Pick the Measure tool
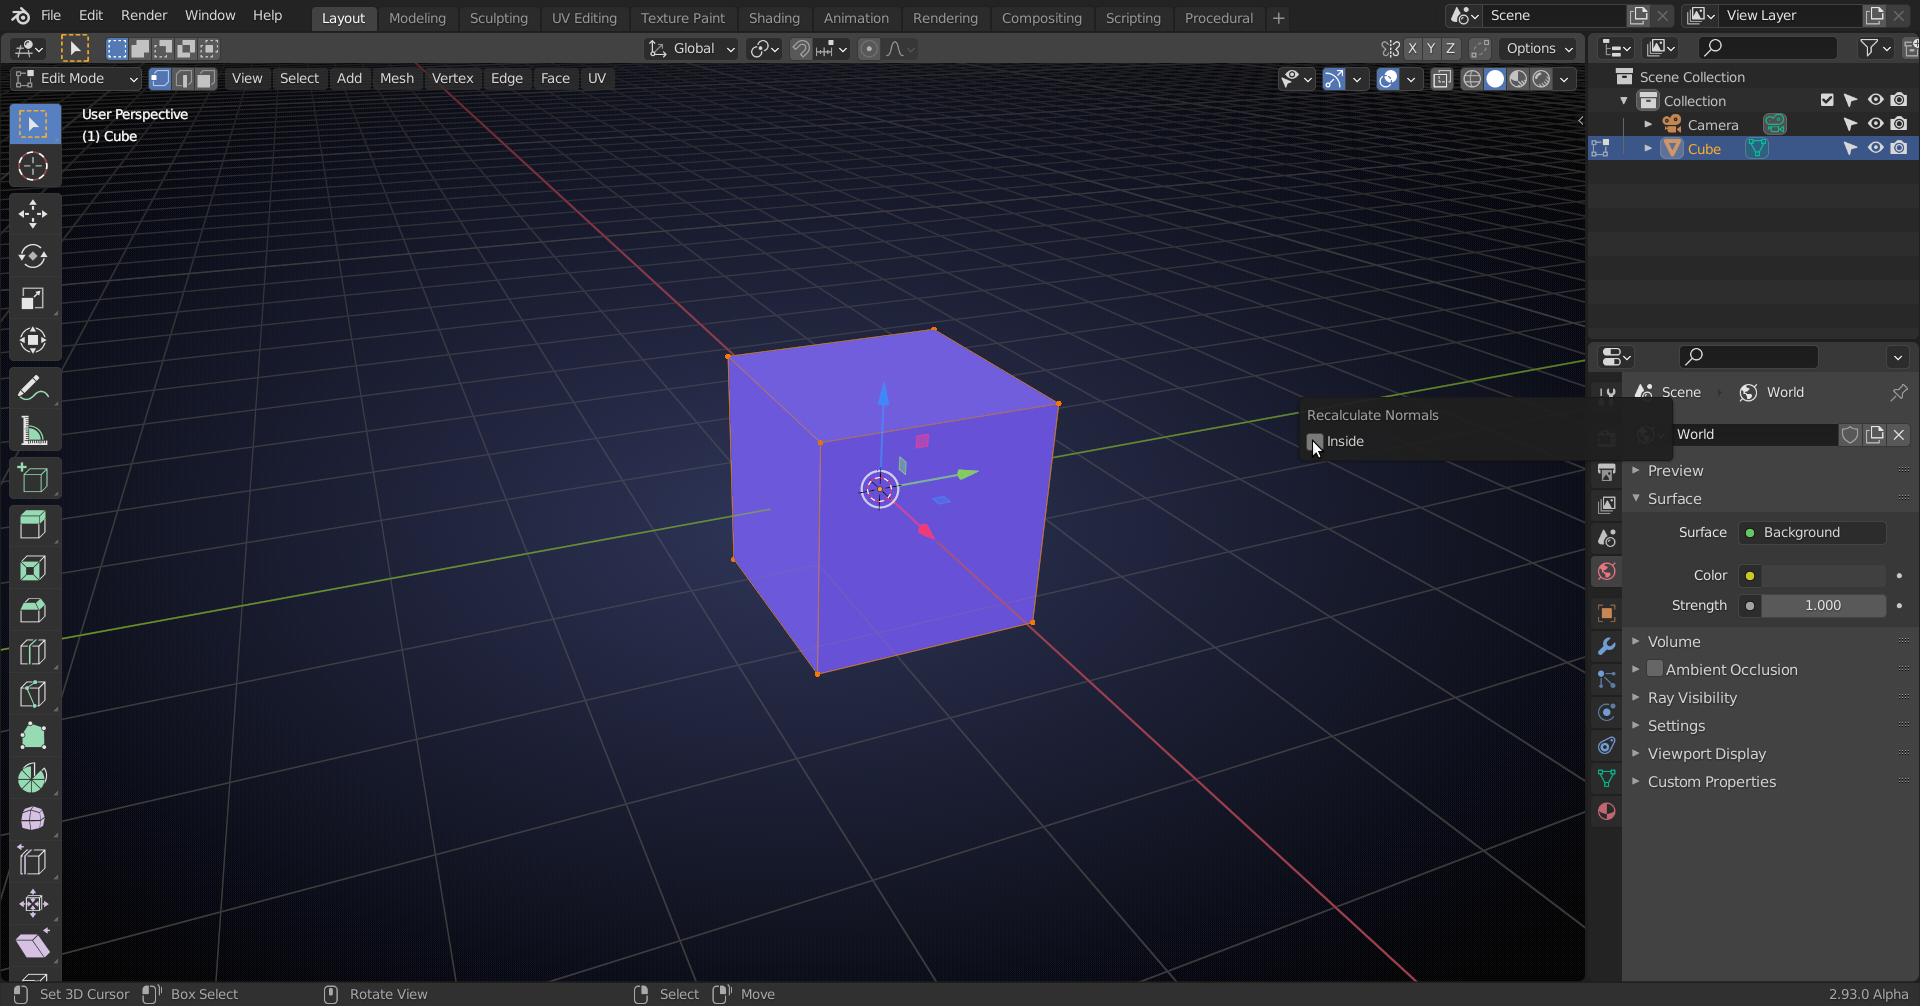 pyautogui.click(x=34, y=430)
